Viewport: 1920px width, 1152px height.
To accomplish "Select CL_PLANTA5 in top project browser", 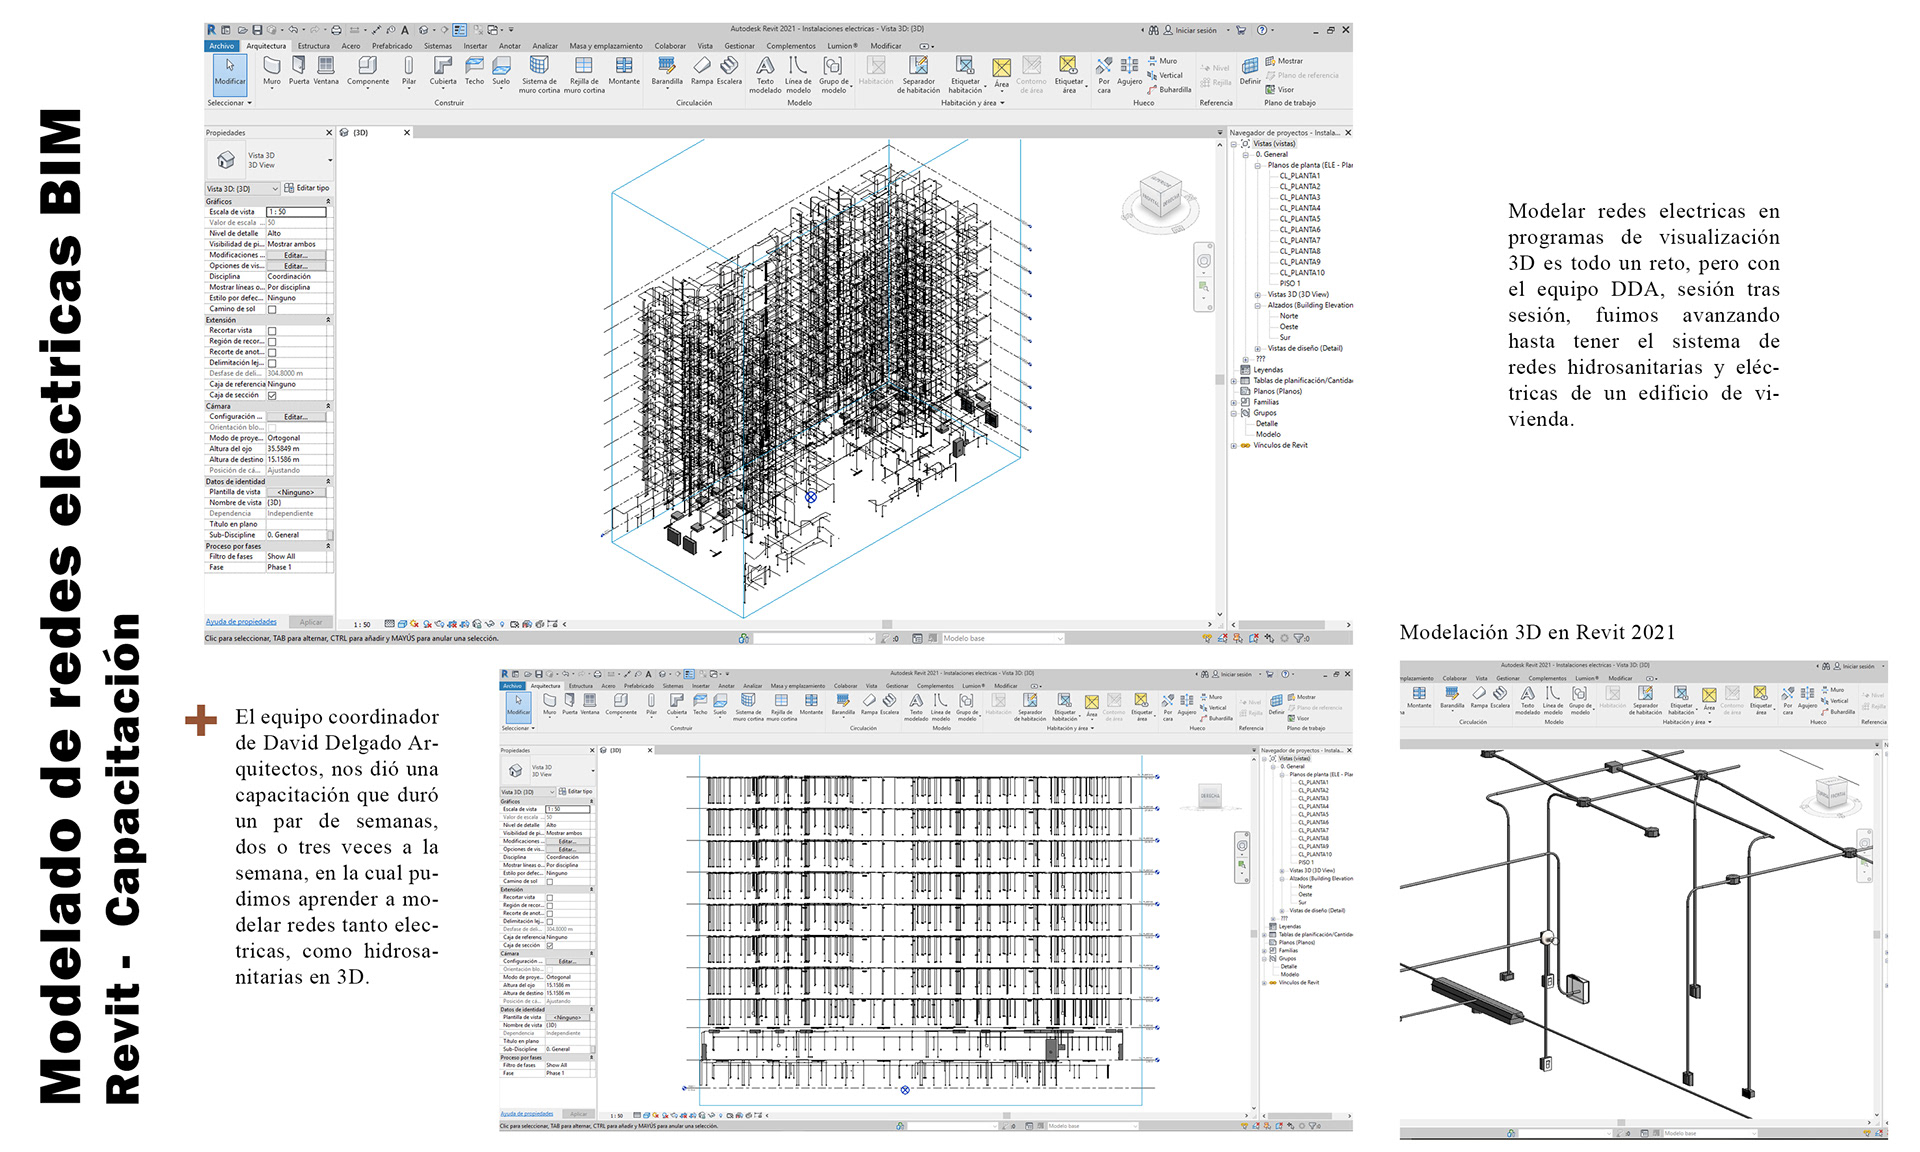I will click(x=1300, y=219).
